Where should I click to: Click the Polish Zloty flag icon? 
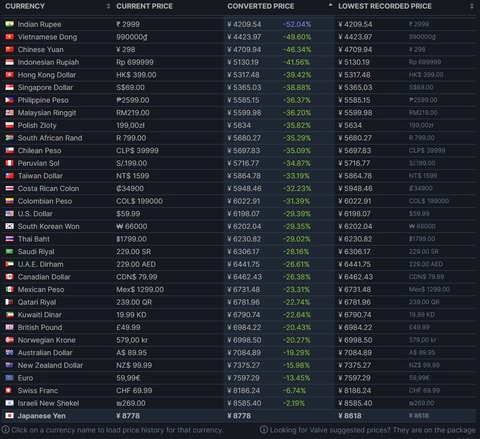[9, 125]
